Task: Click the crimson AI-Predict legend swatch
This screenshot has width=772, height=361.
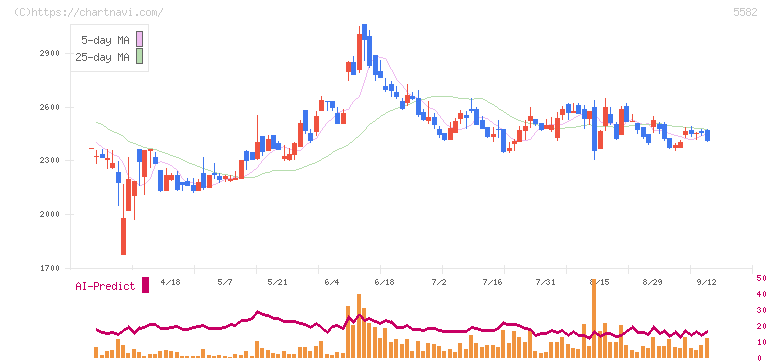Action: tap(145, 285)
